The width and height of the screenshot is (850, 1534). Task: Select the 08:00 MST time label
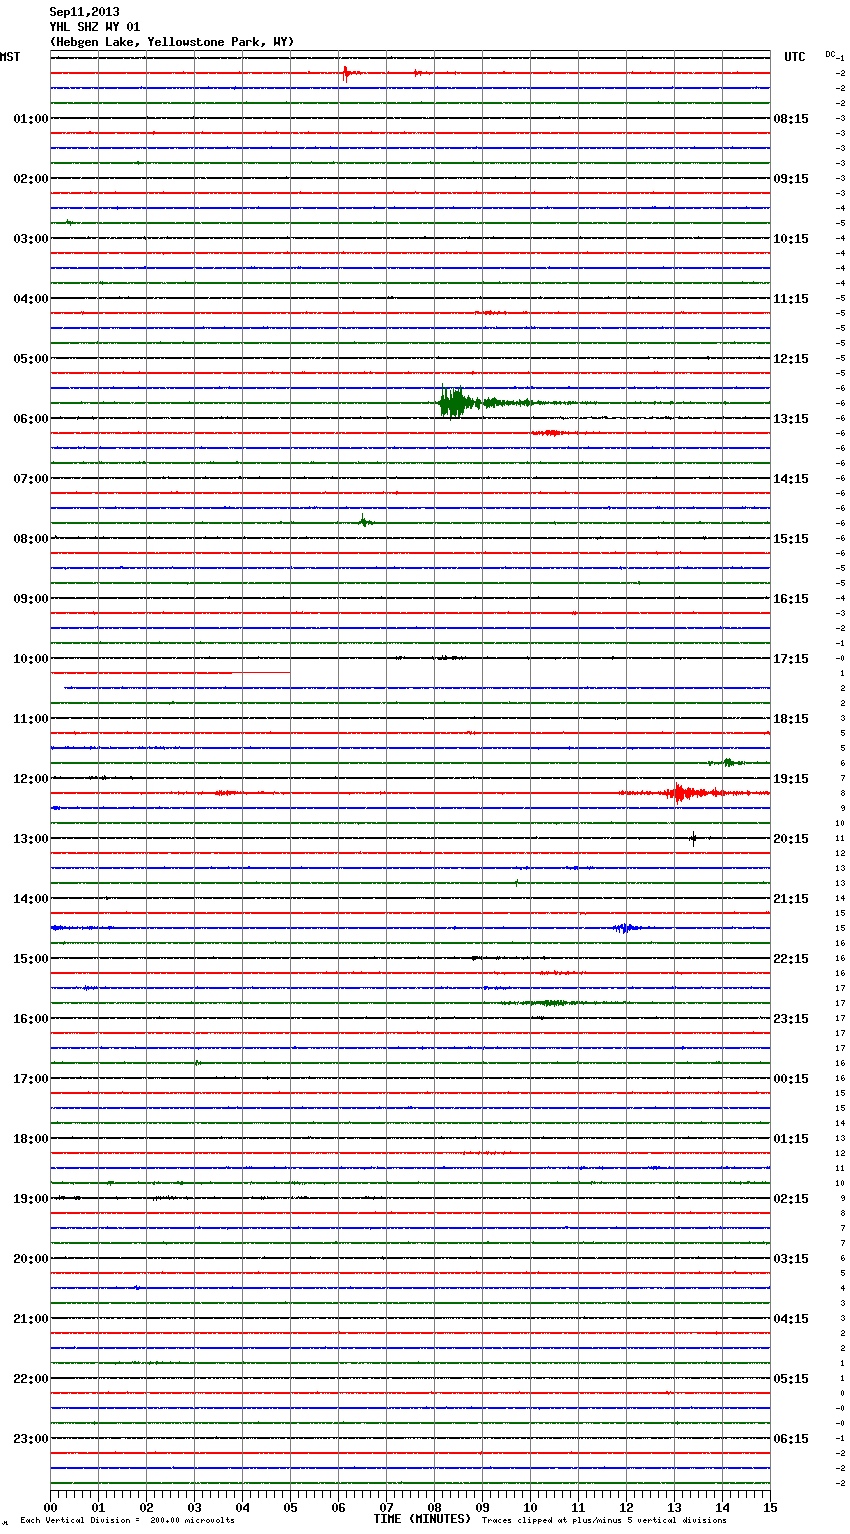click(30, 539)
